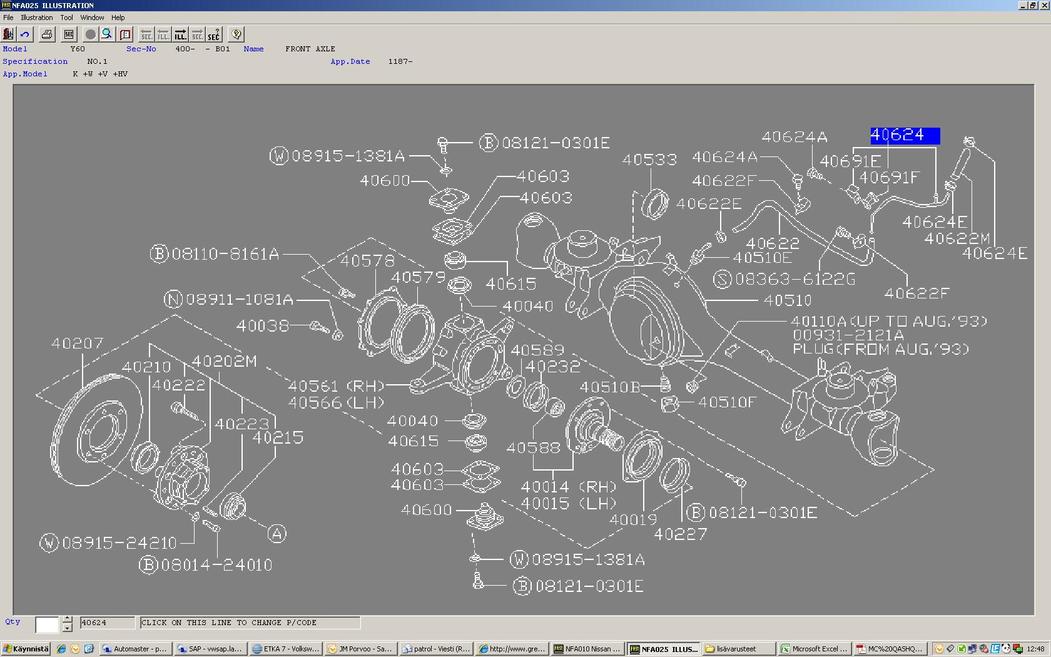Viewport: 1051px width, 657px height.
Task: Activate the magnifier zoom tool
Action: tap(107, 34)
